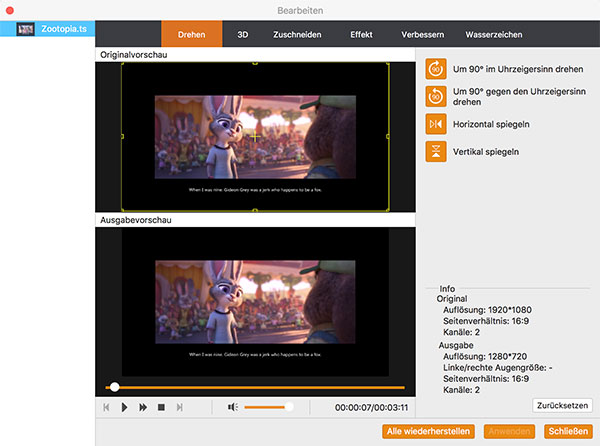Click the Schließen button
The height and width of the screenshot is (446, 600).
[x=568, y=431]
